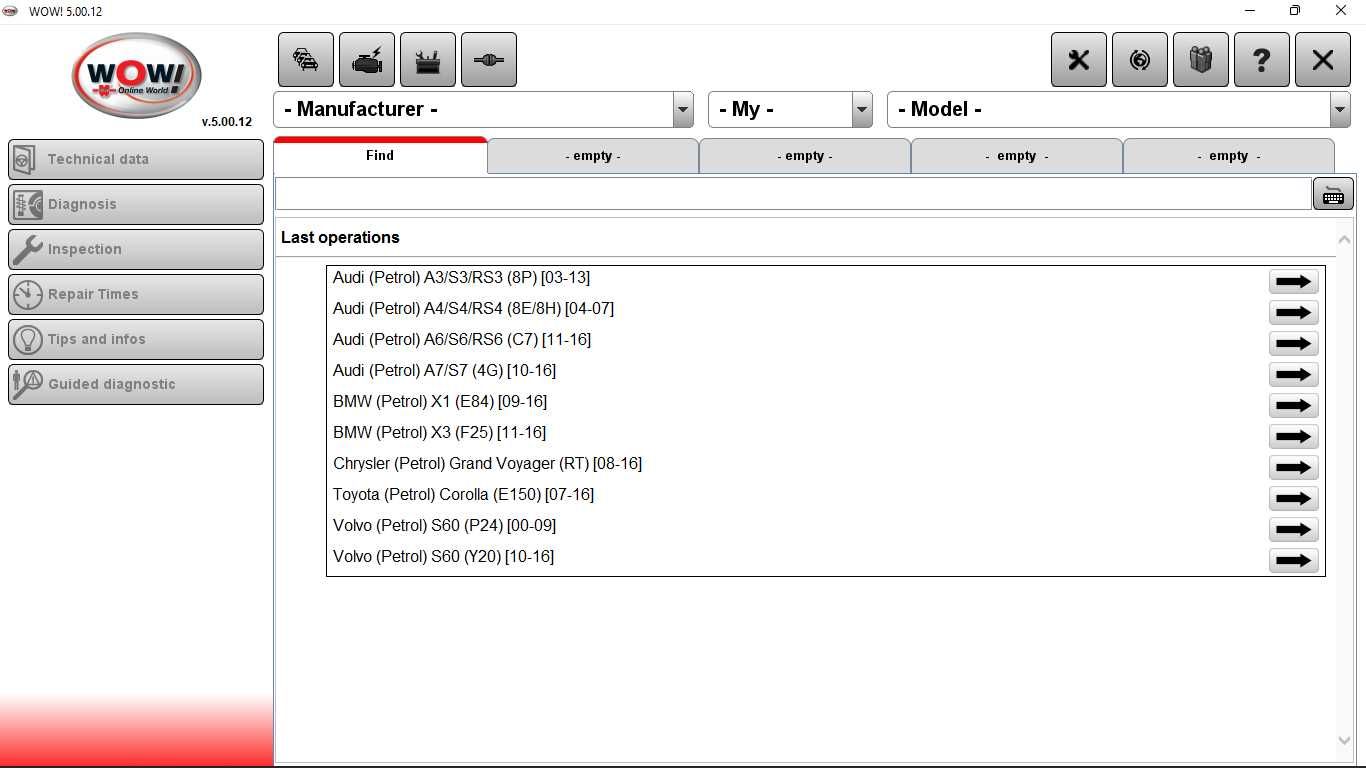The width and height of the screenshot is (1366, 768).
Task: Expand the Model dropdown
Action: pyautogui.click(x=1340, y=110)
